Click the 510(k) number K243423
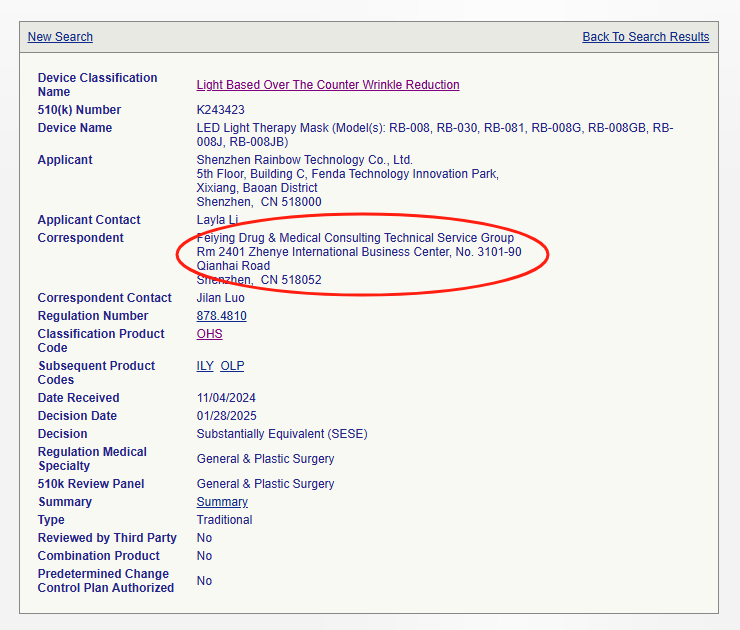 tap(221, 110)
